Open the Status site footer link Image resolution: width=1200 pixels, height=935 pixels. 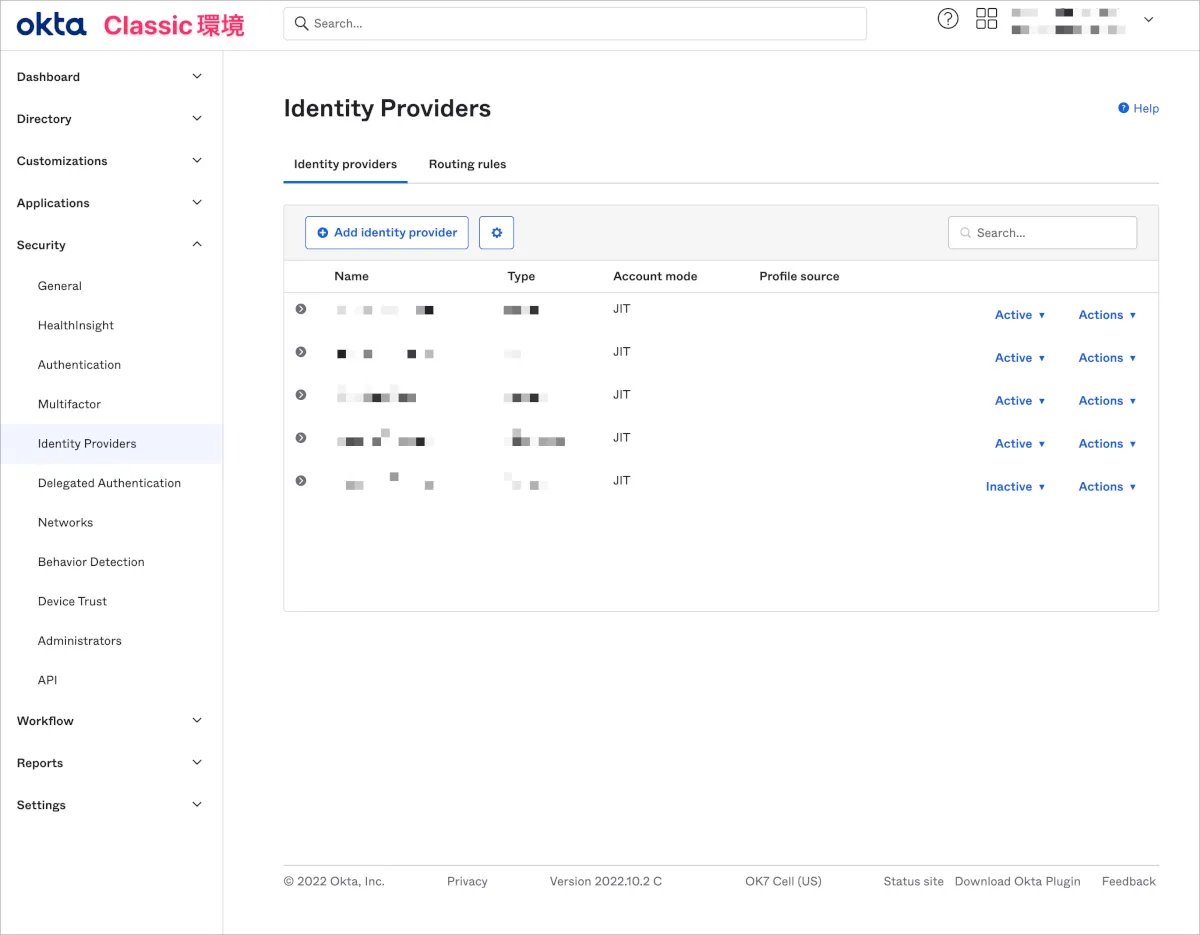[913, 881]
